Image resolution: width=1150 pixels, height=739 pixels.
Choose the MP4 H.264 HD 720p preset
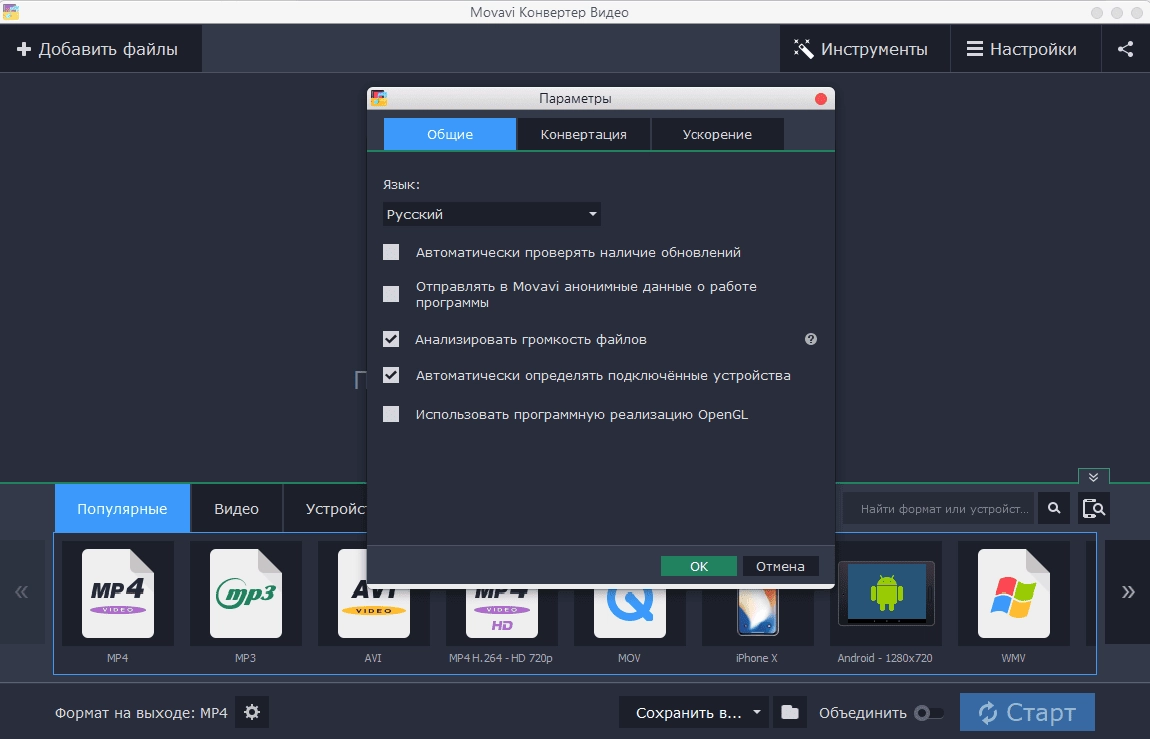coord(502,616)
